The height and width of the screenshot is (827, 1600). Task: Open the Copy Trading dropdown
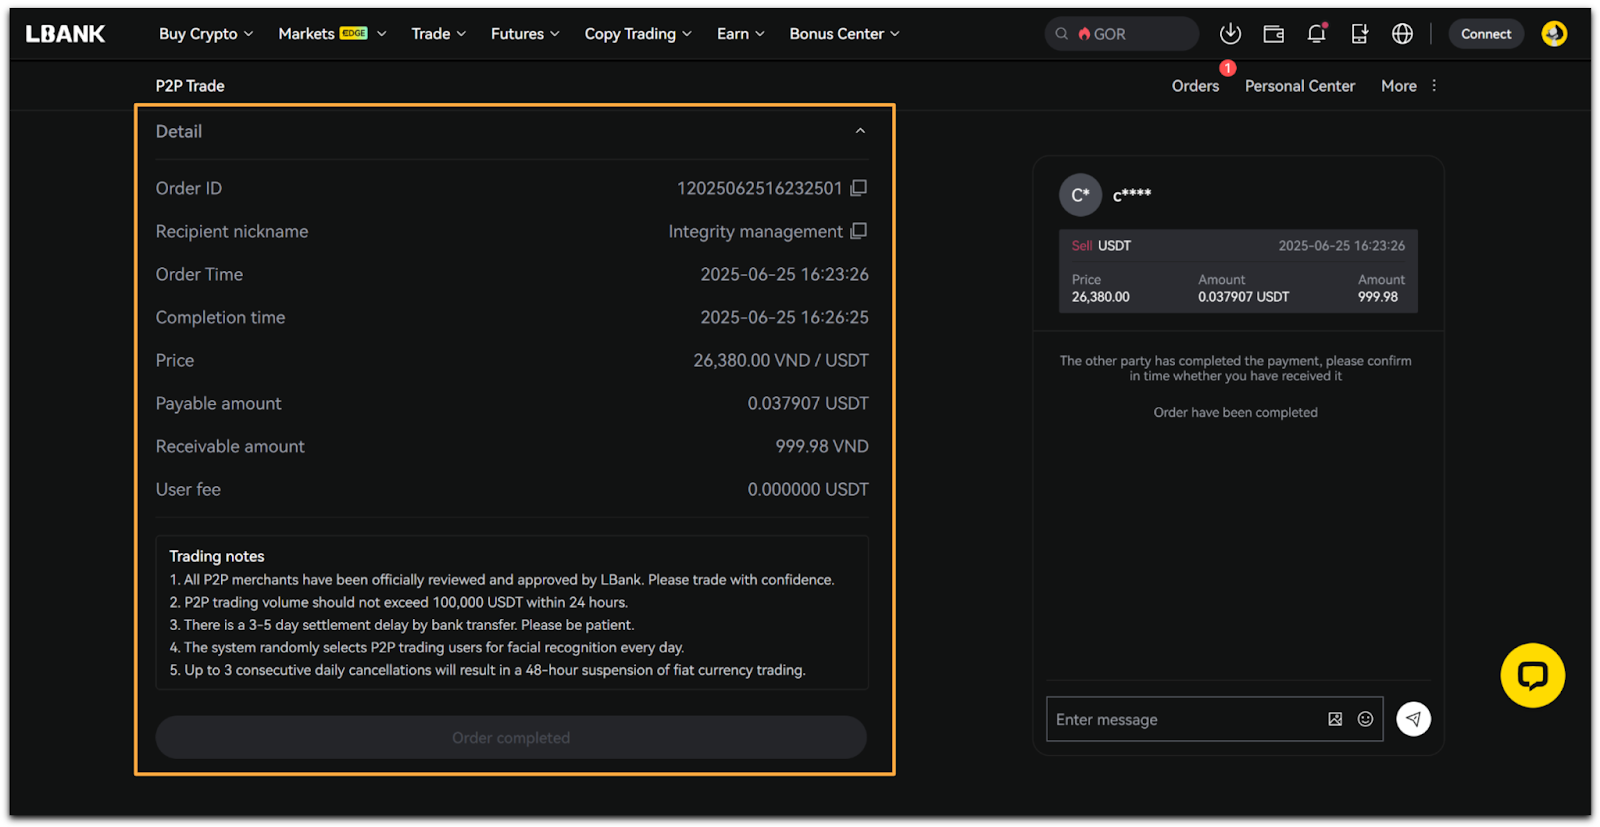coord(638,34)
